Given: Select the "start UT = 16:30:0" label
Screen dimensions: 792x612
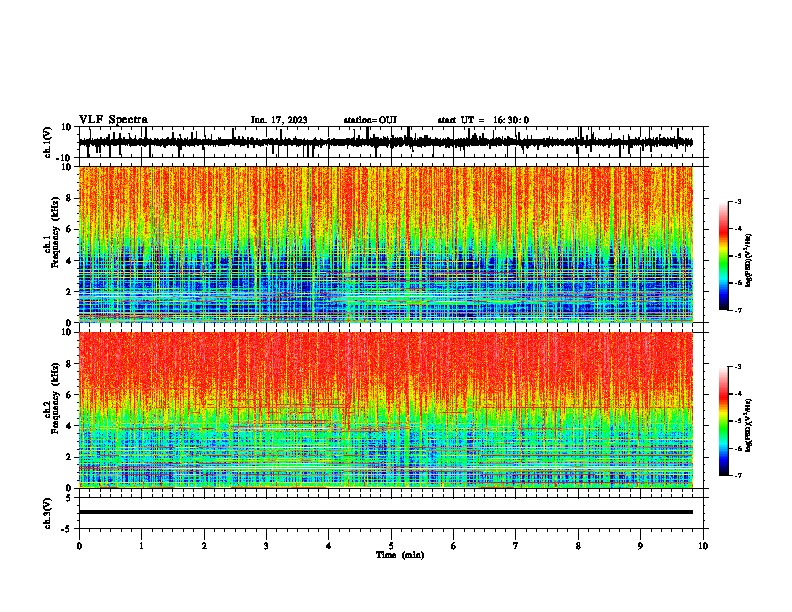Looking at the screenshot, I should [x=483, y=120].
